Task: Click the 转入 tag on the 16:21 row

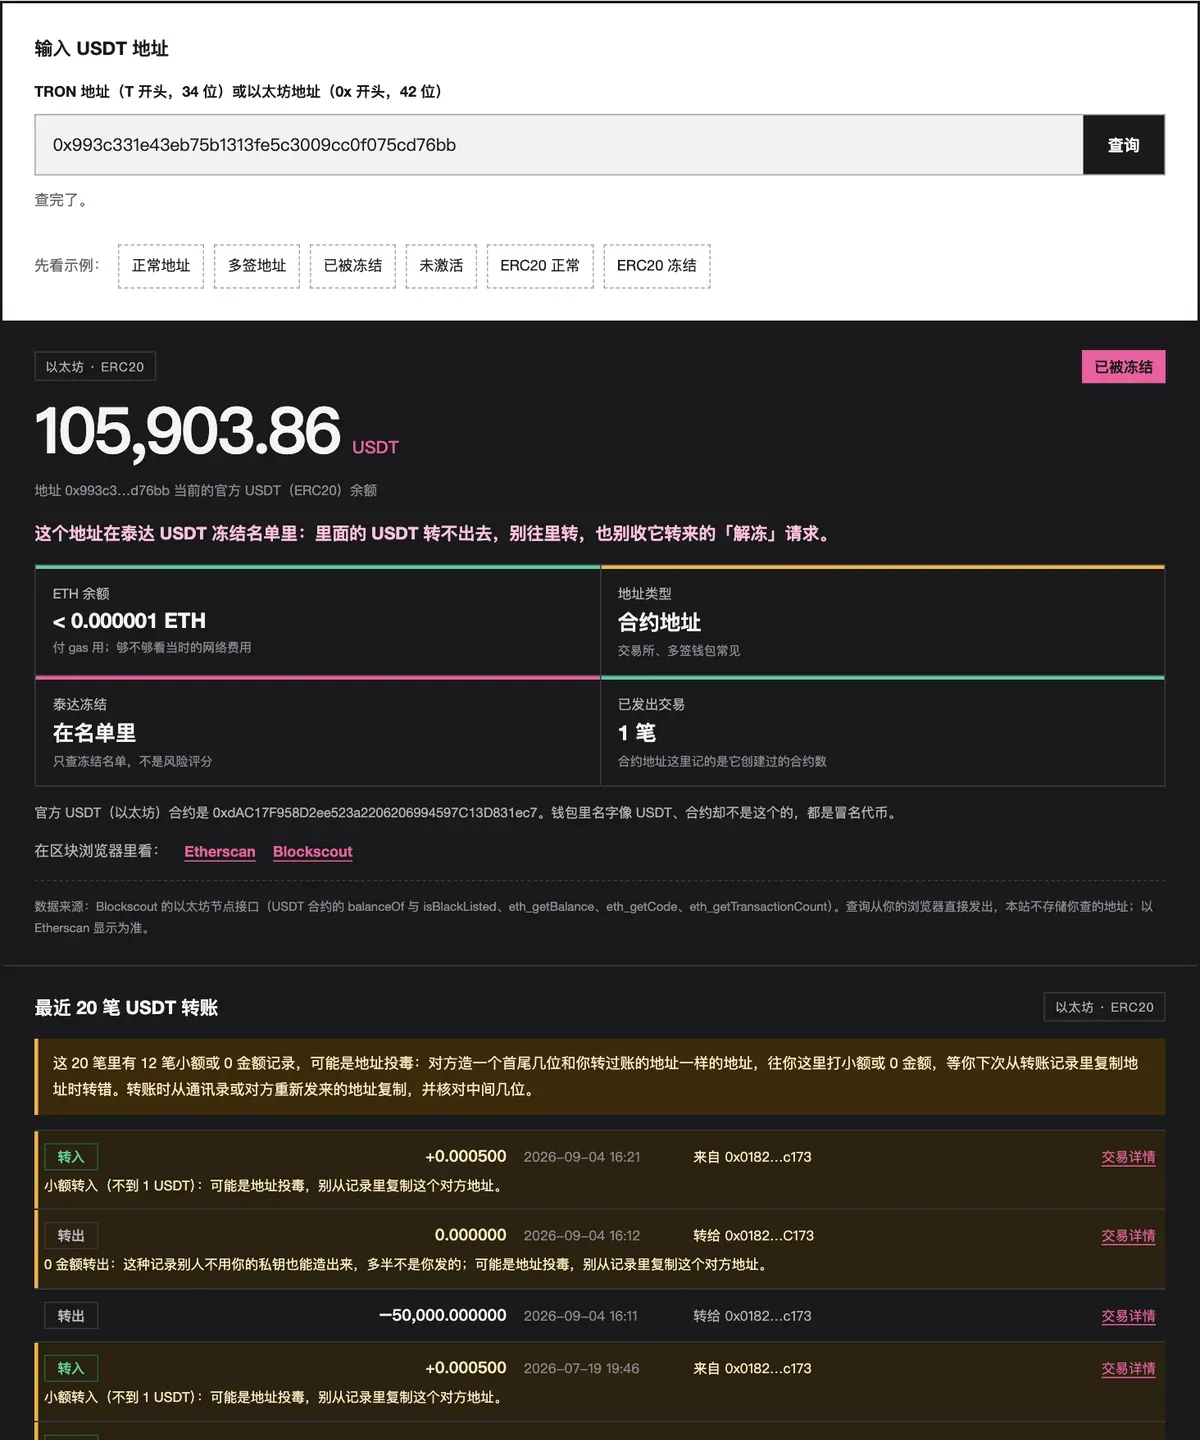Action: coord(71,1157)
